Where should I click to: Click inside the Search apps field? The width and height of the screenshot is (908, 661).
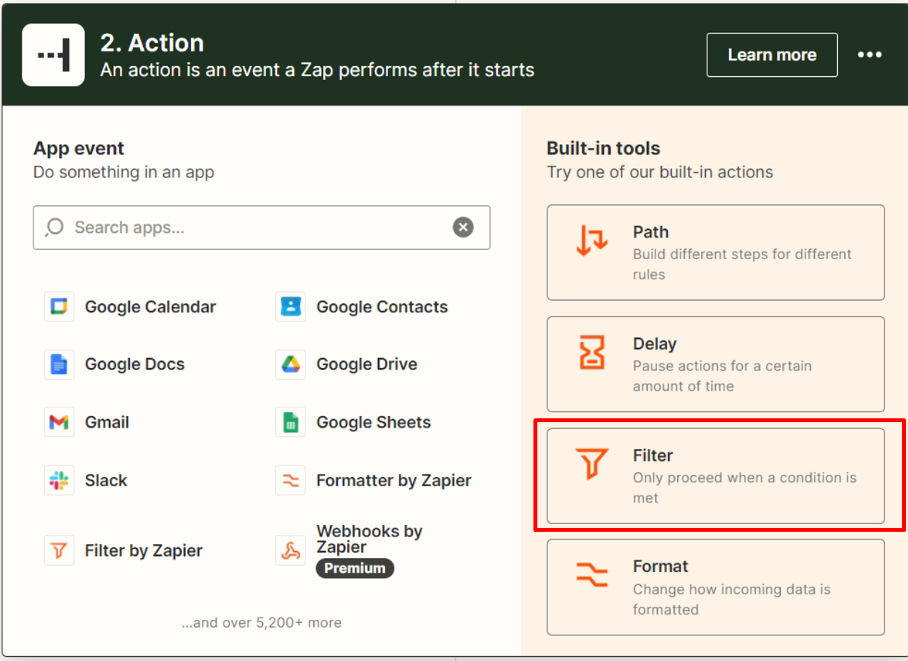tap(250, 227)
